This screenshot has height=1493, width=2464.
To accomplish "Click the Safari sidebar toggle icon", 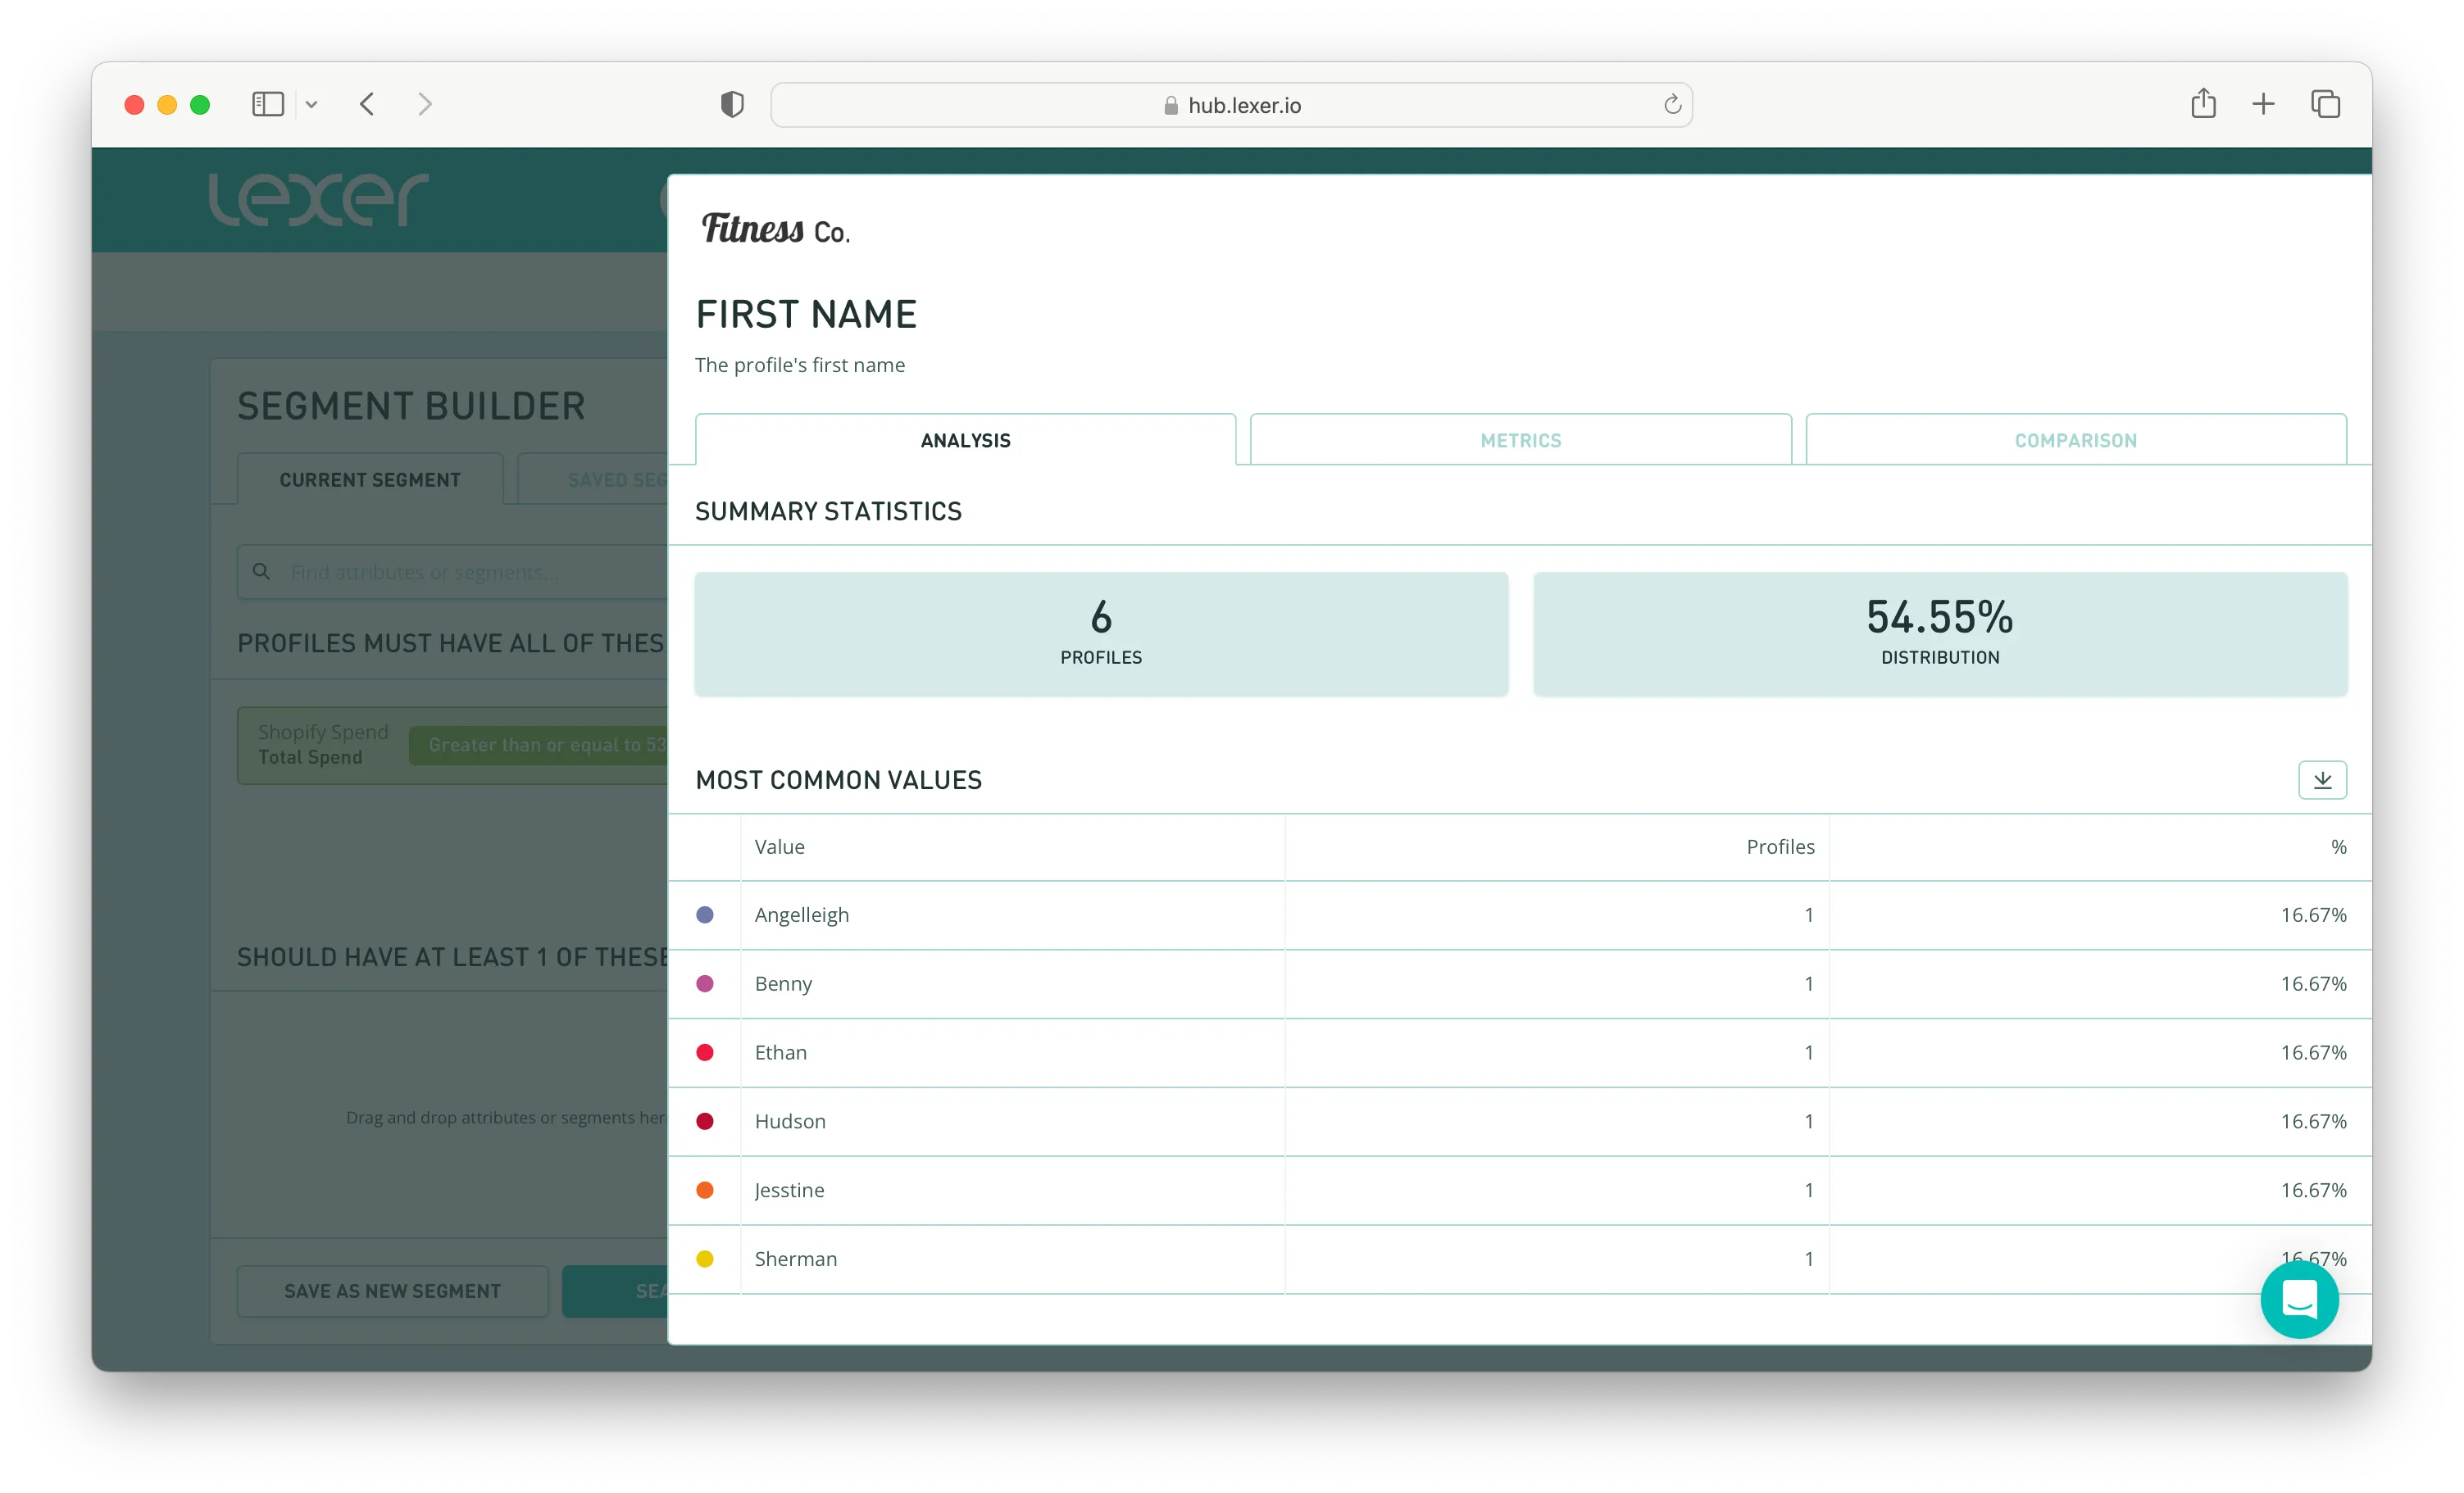I will [x=267, y=105].
